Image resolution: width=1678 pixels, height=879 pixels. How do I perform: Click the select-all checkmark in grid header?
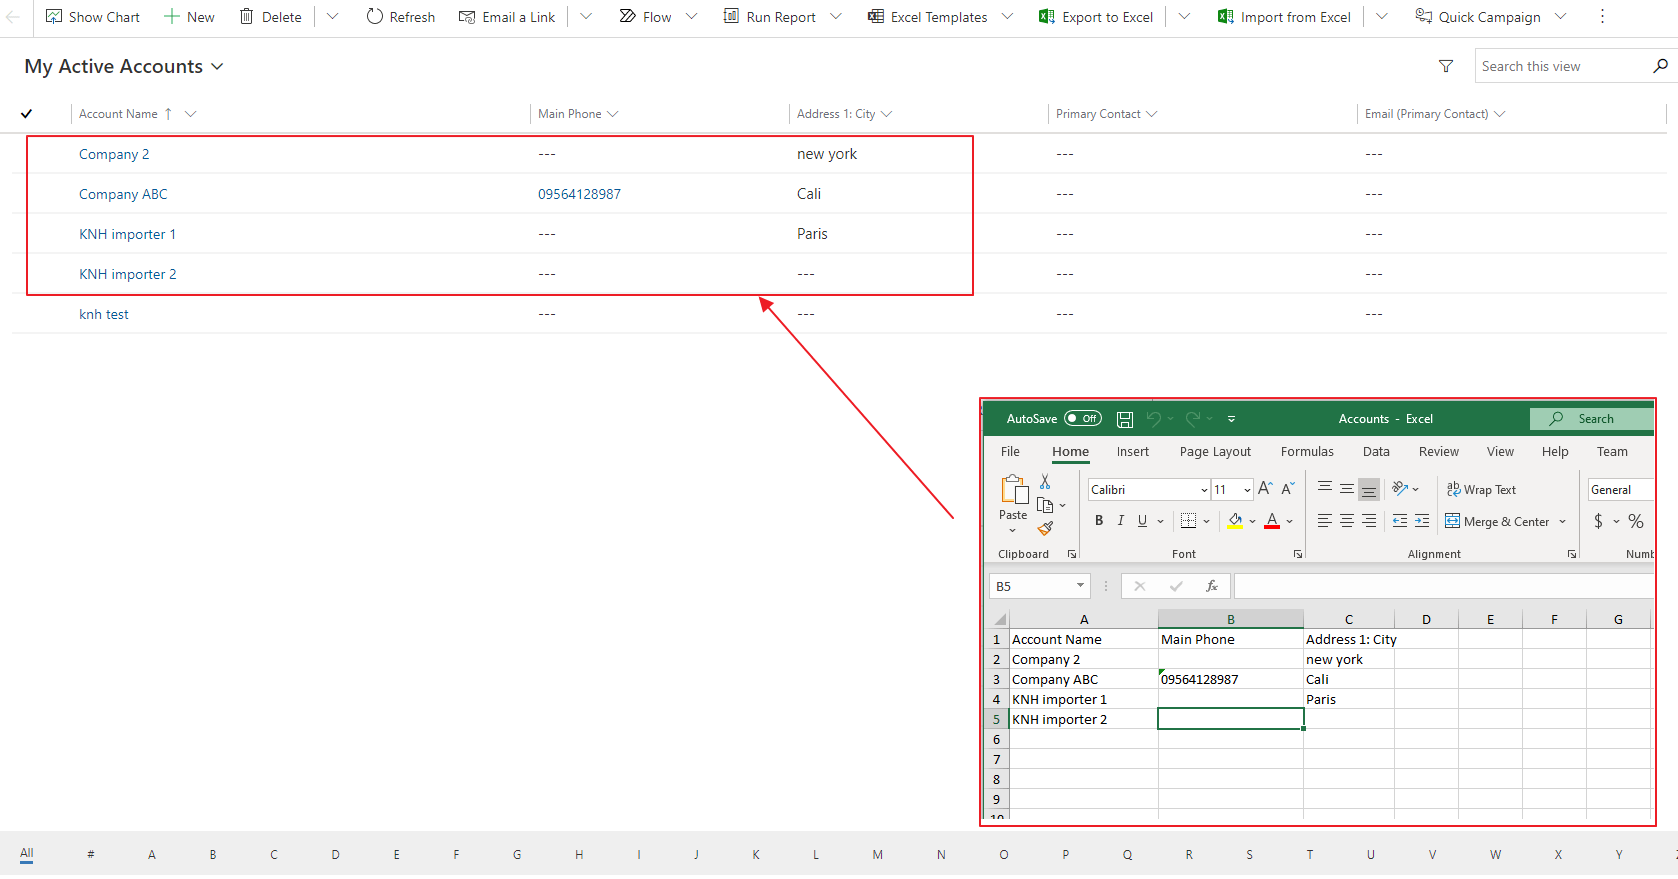click(x=27, y=114)
